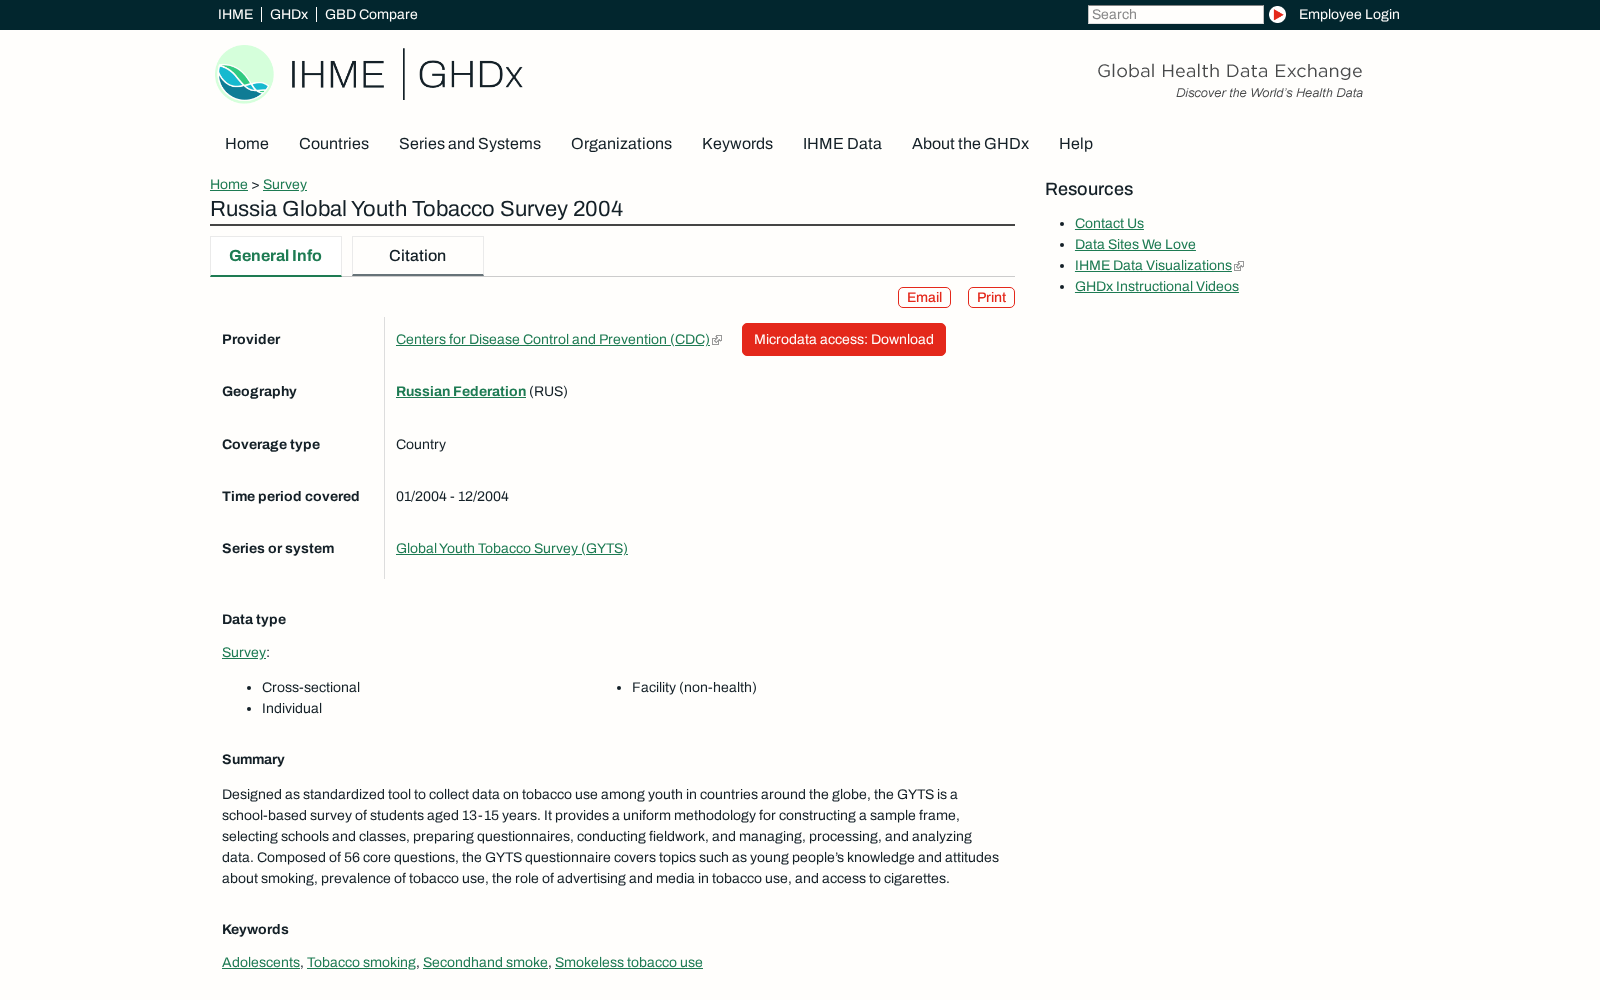Click the Cross-sectional list item
Screen dimensions: 1600x1000
pos(311,688)
